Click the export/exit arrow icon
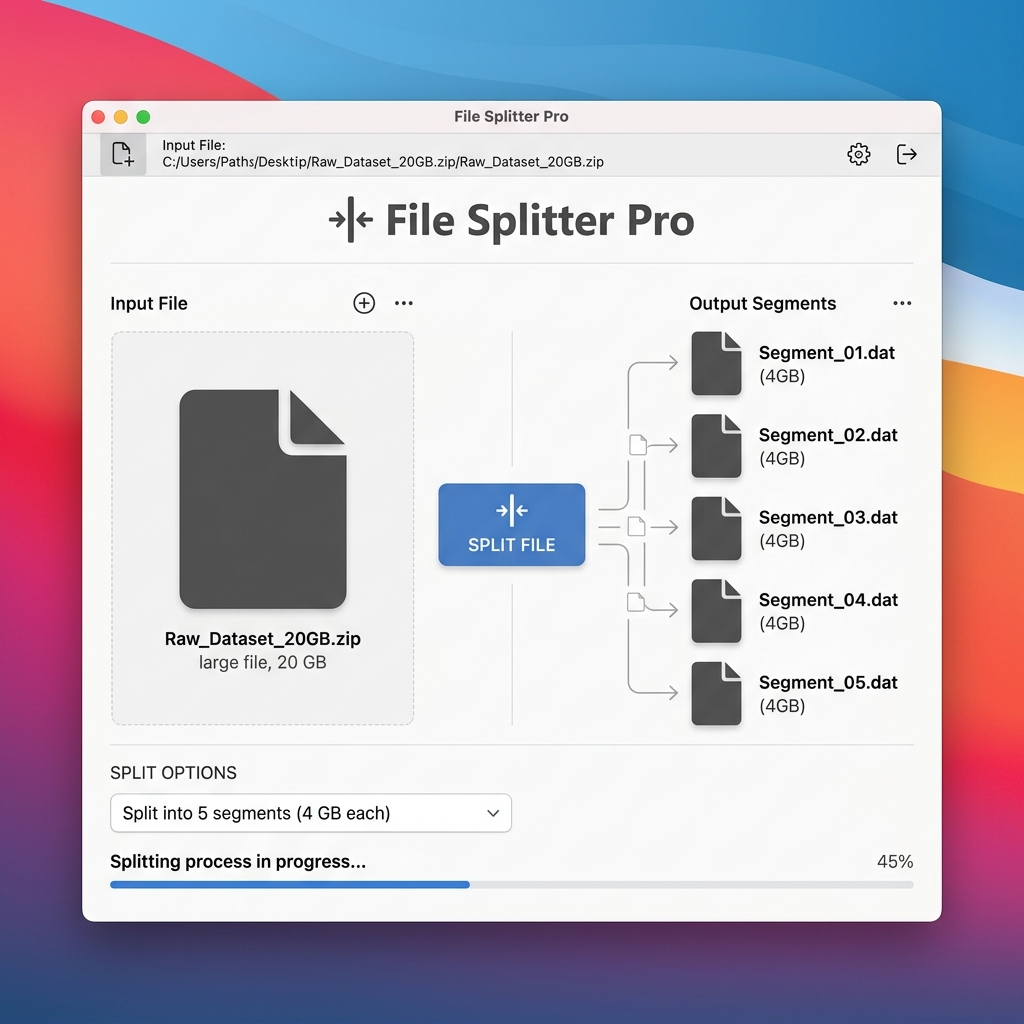This screenshot has height=1024, width=1024. click(x=906, y=154)
